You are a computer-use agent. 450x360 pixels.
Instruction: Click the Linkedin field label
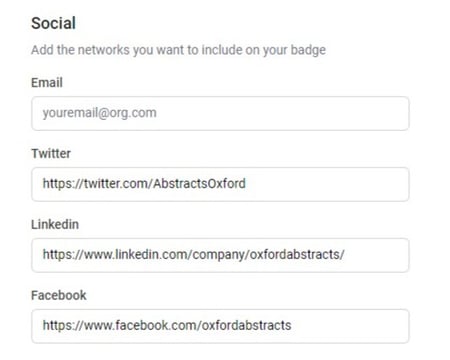[x=55, y=224]
